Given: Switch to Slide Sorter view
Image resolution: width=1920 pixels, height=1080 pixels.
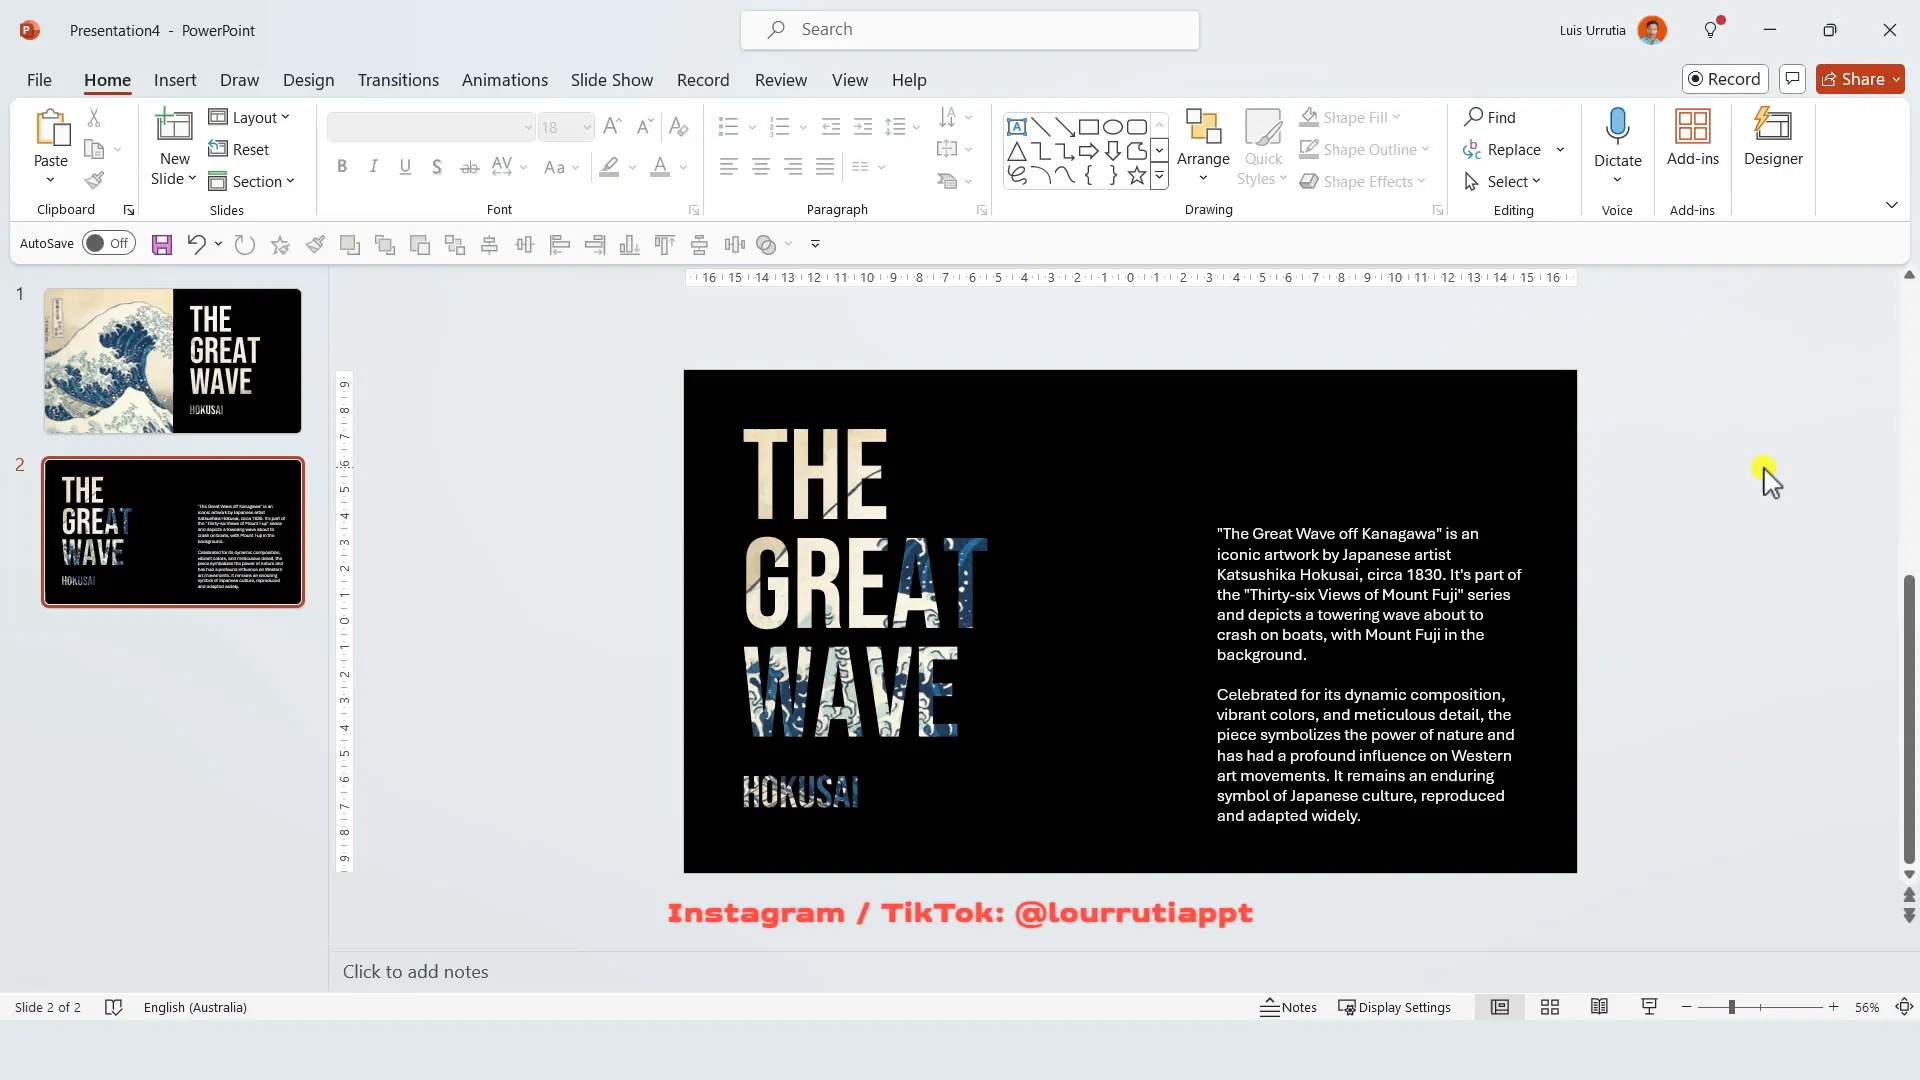Looking at the screenshot, I should tap(1550, 1008).
